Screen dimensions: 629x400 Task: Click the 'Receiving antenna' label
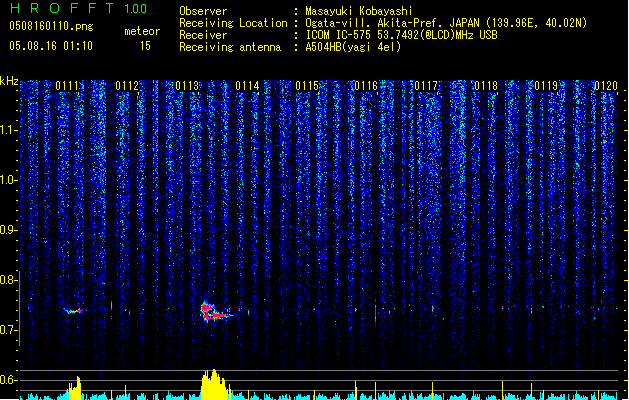(230, 47)
